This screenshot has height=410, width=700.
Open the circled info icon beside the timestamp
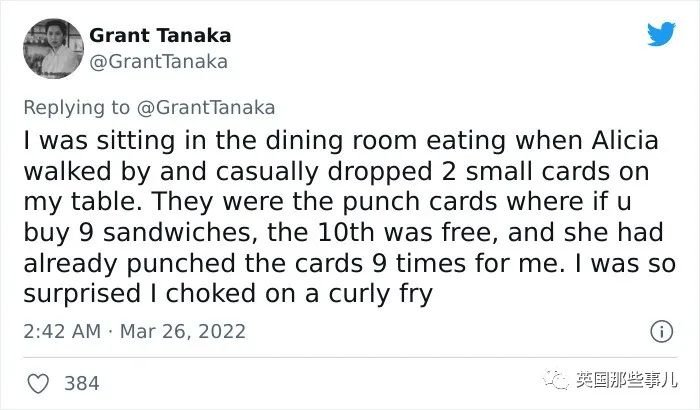pyautogui.click(x=661, y=331)
